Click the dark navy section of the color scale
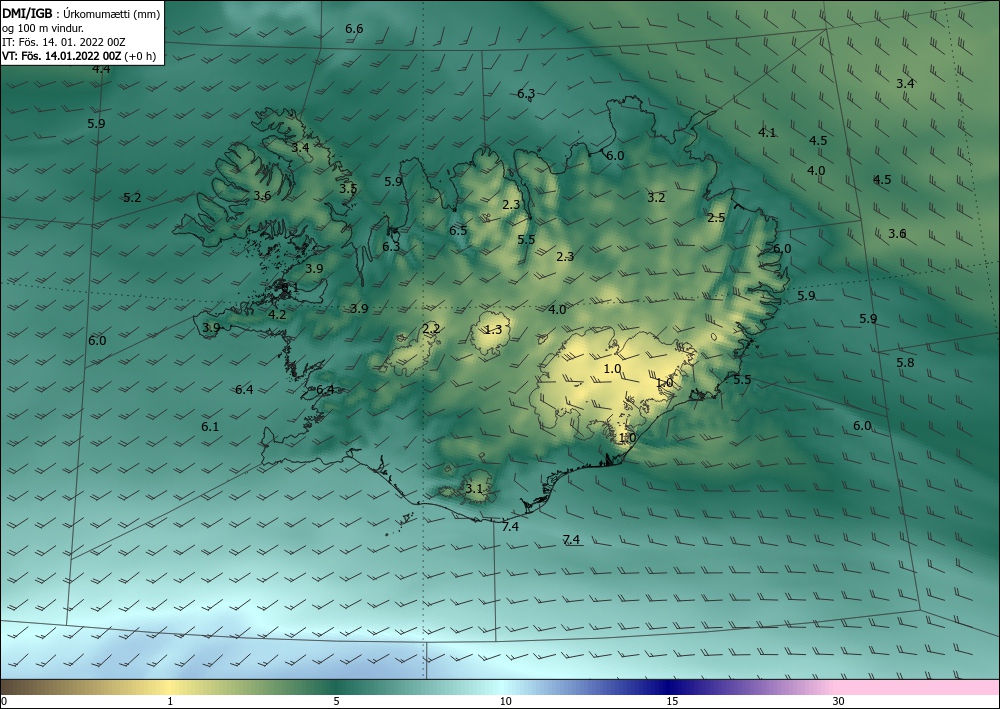The height and width of the screenshot is (709, 1000). pos(666,687)
